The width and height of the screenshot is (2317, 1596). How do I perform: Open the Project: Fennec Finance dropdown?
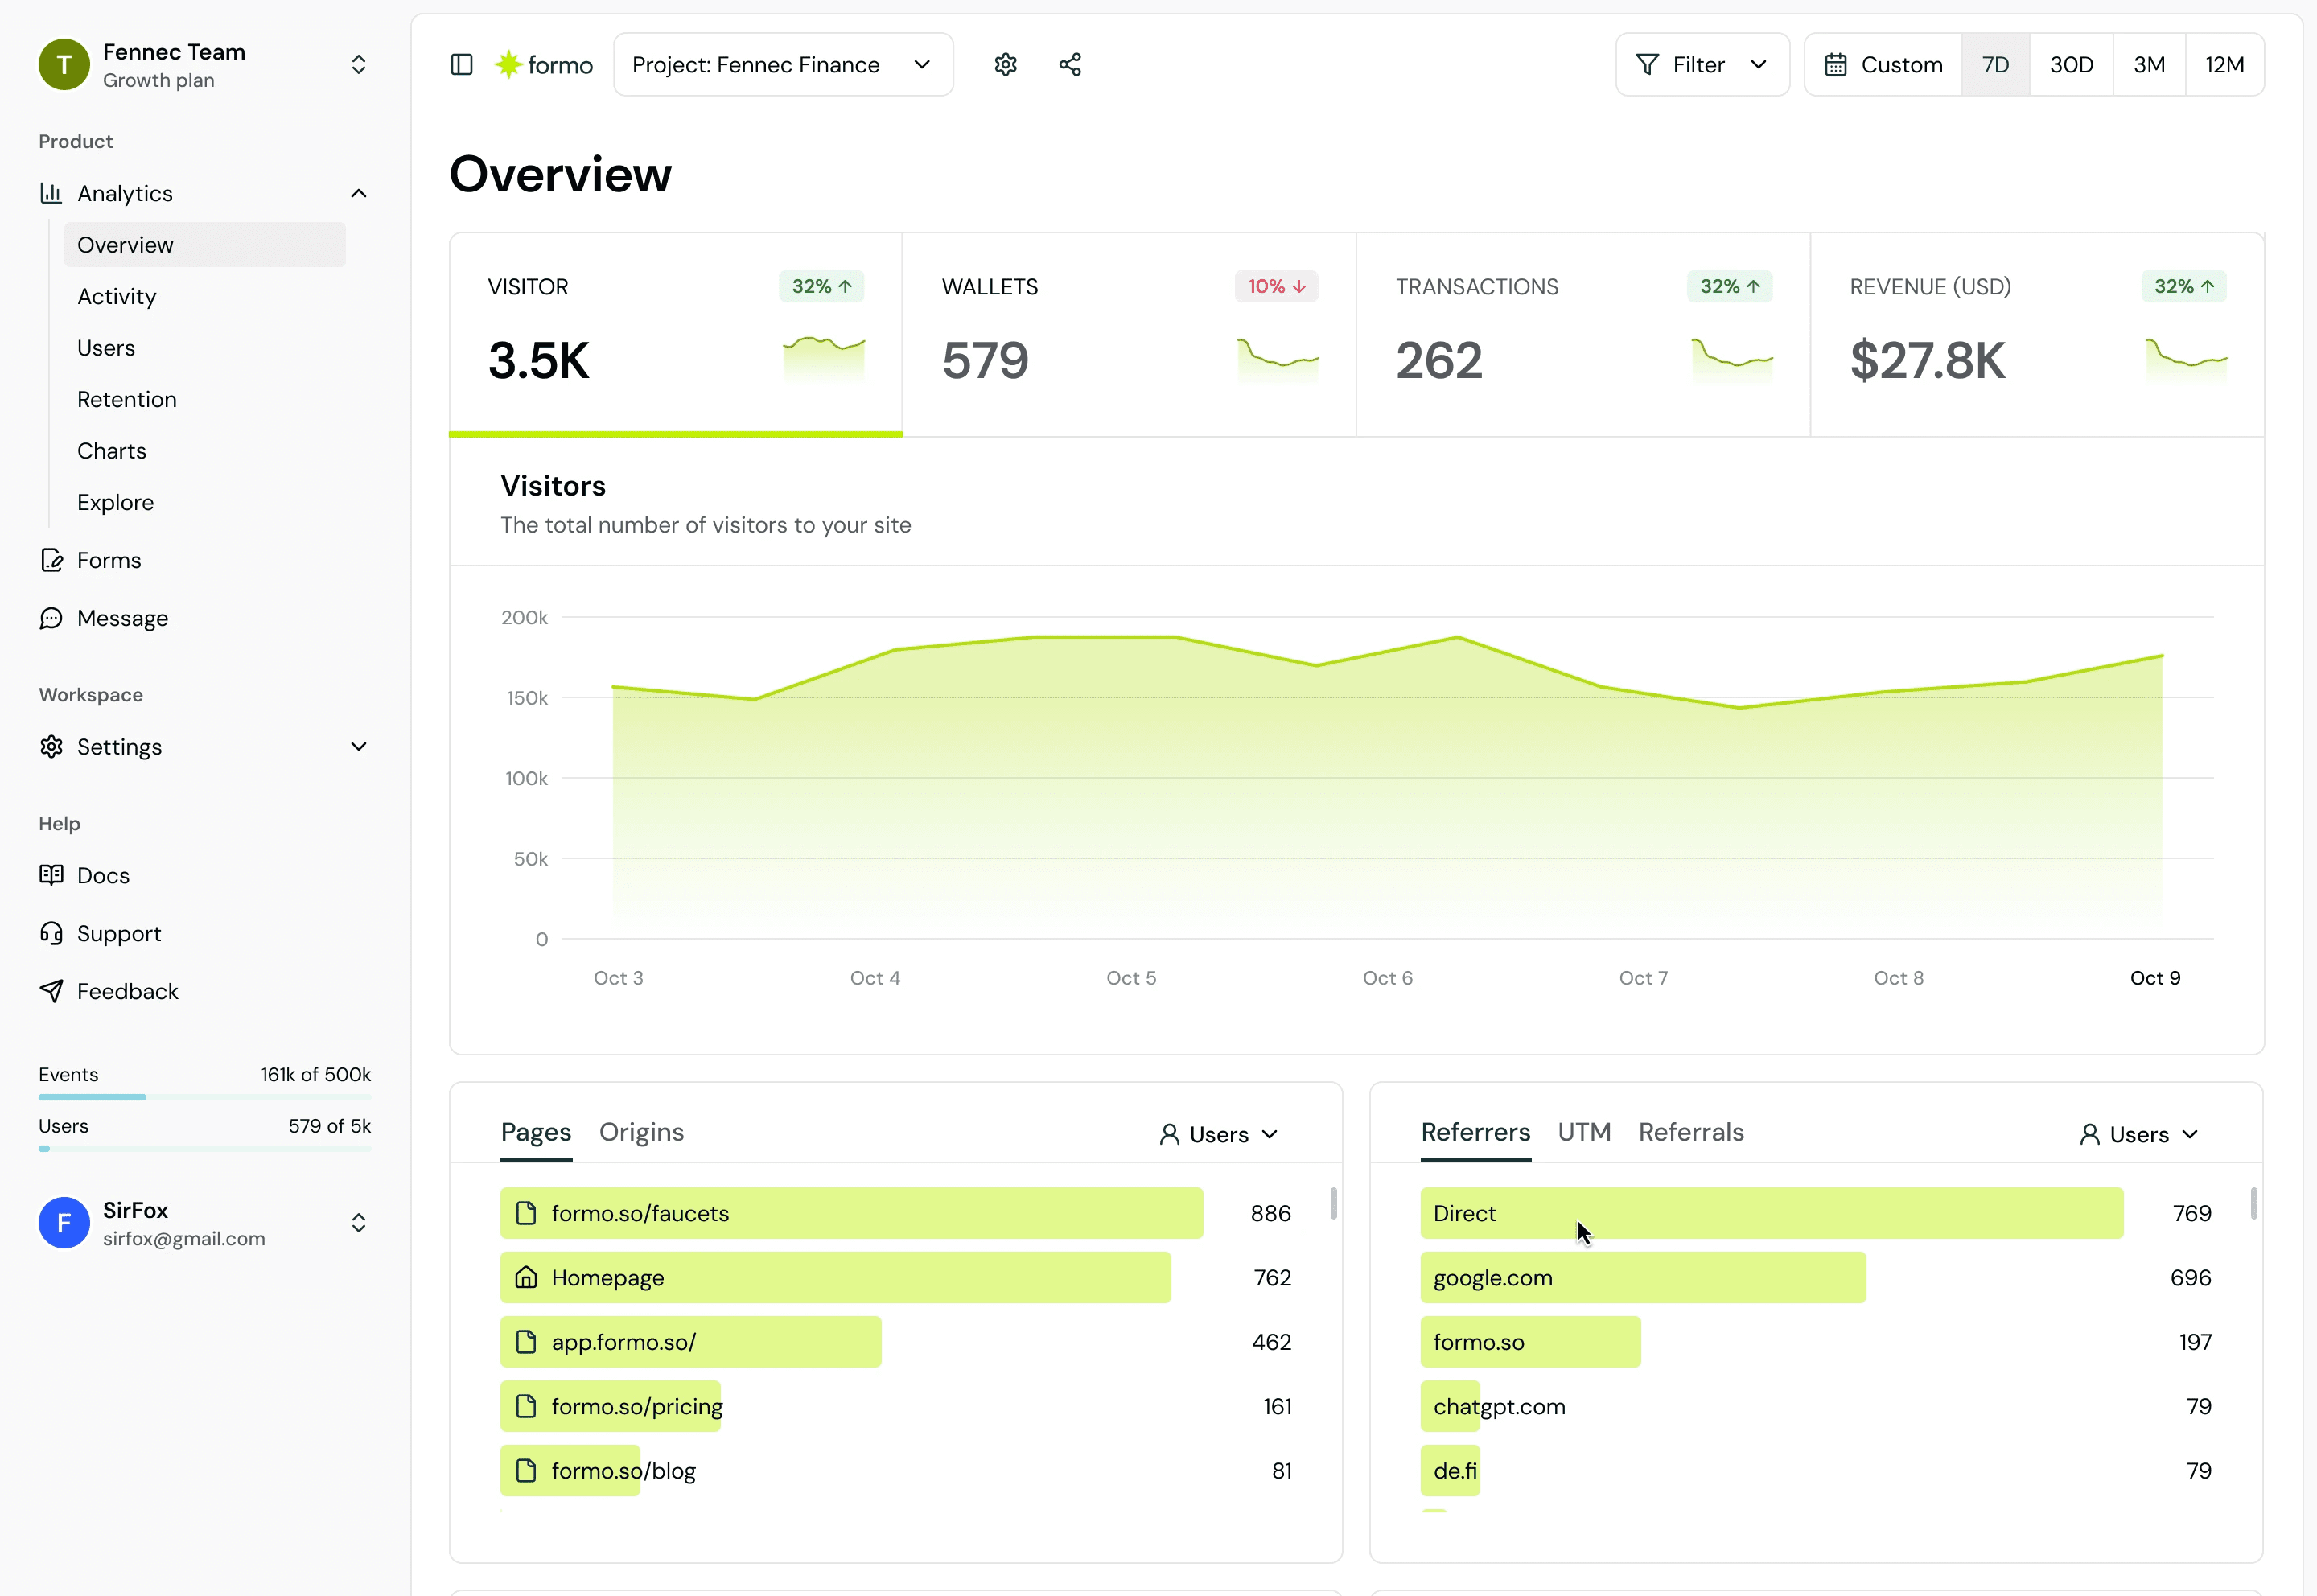click(783, 65)
